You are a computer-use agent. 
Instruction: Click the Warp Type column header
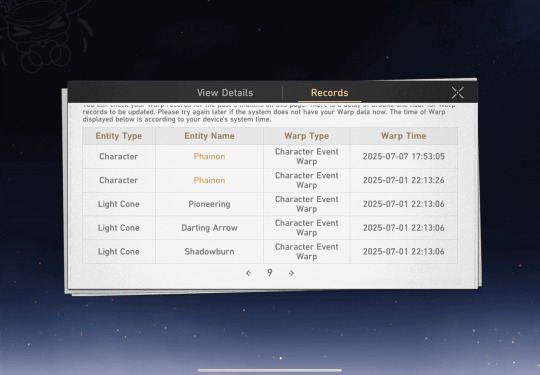(x=307, y=136)
